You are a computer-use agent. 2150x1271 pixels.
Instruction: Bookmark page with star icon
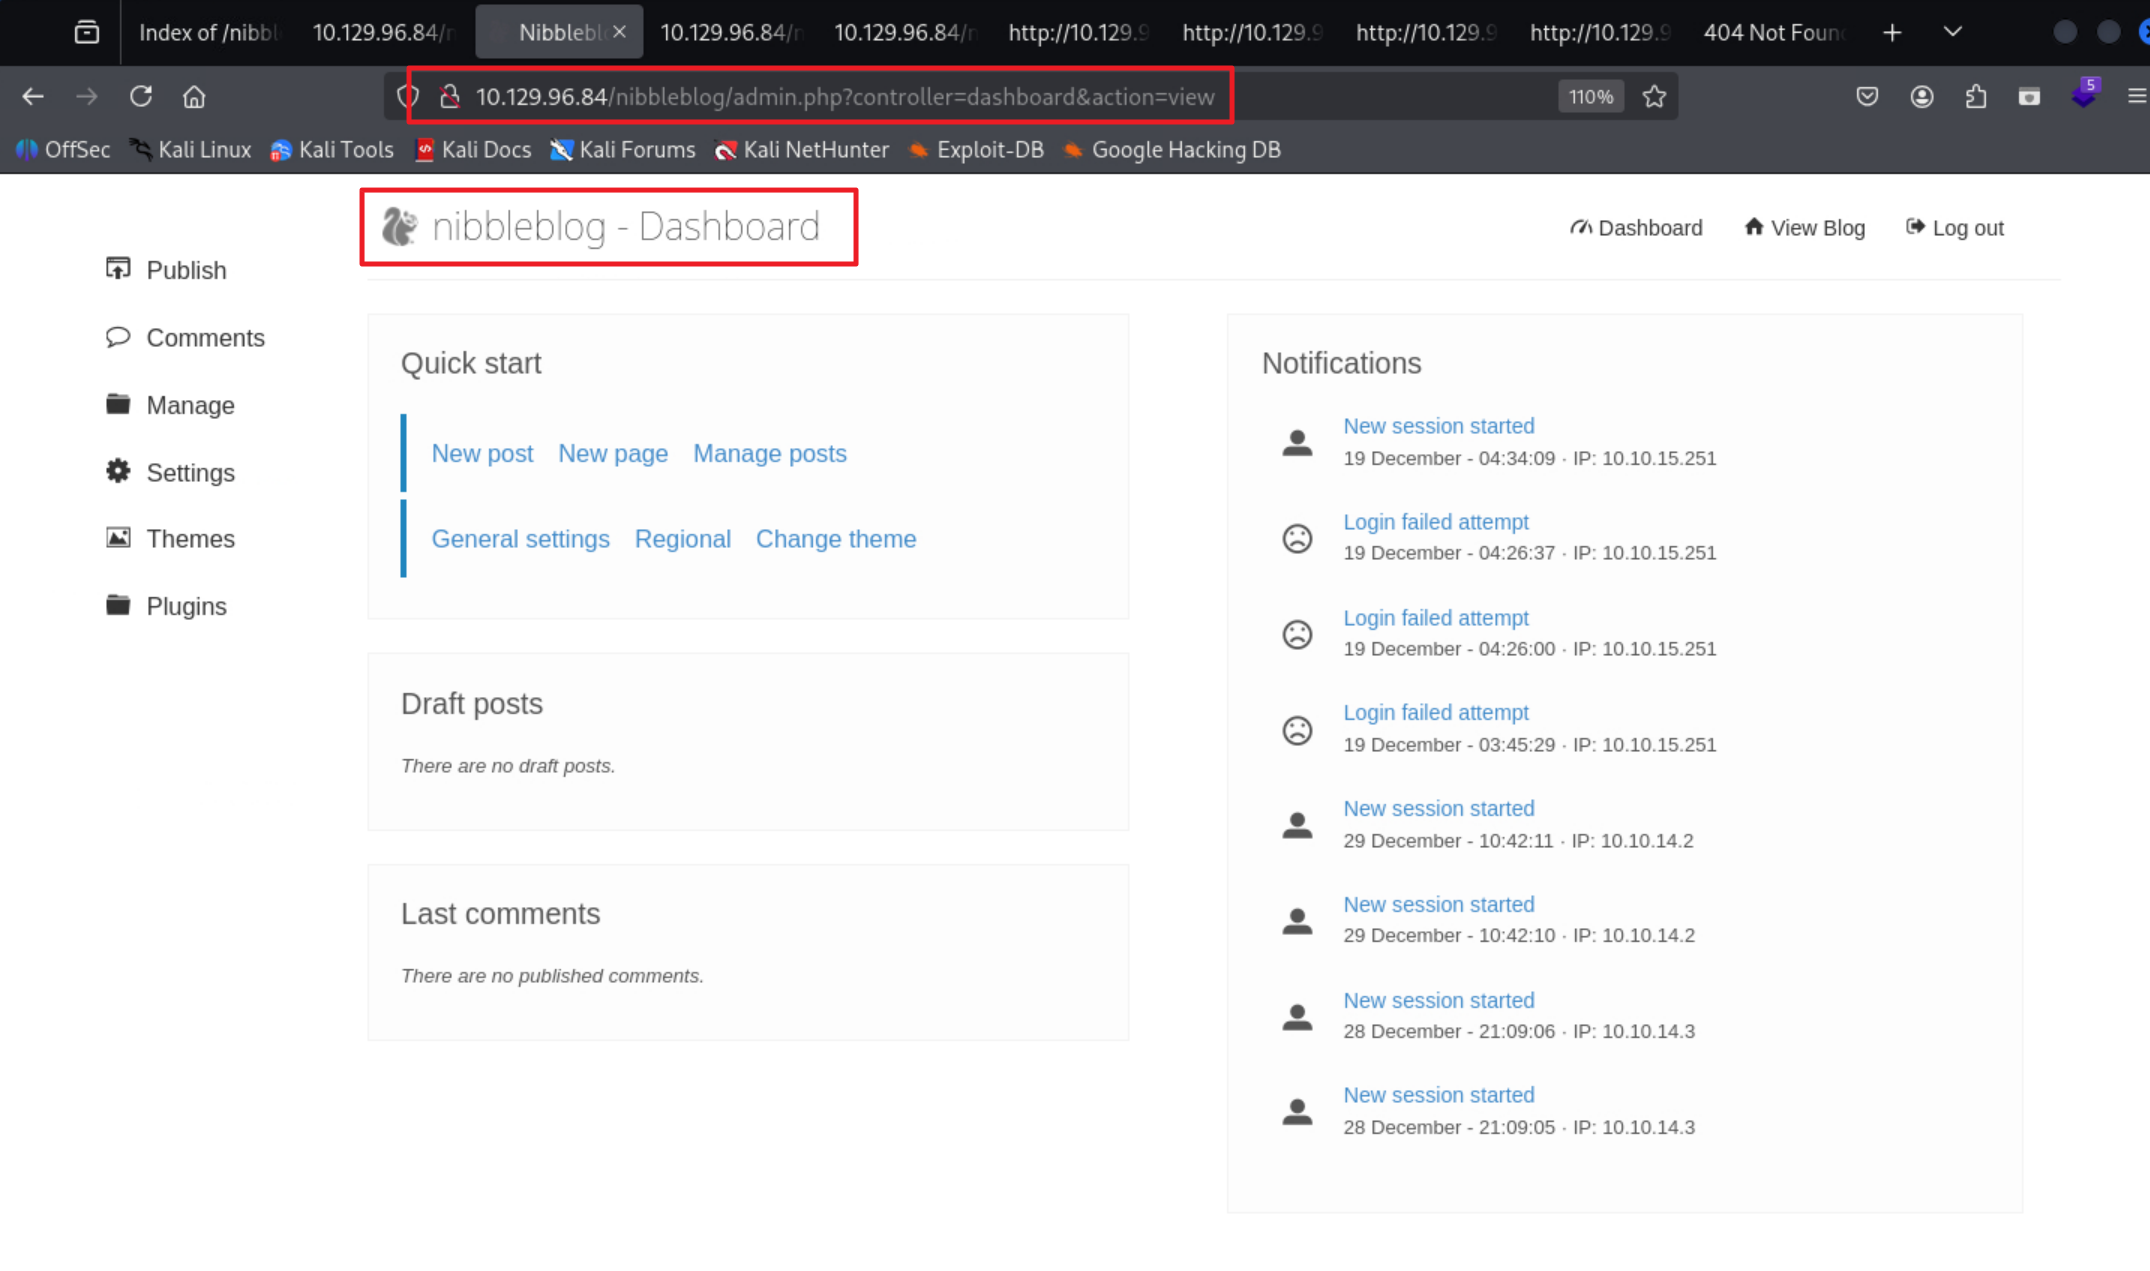(x=1654, y=97)
